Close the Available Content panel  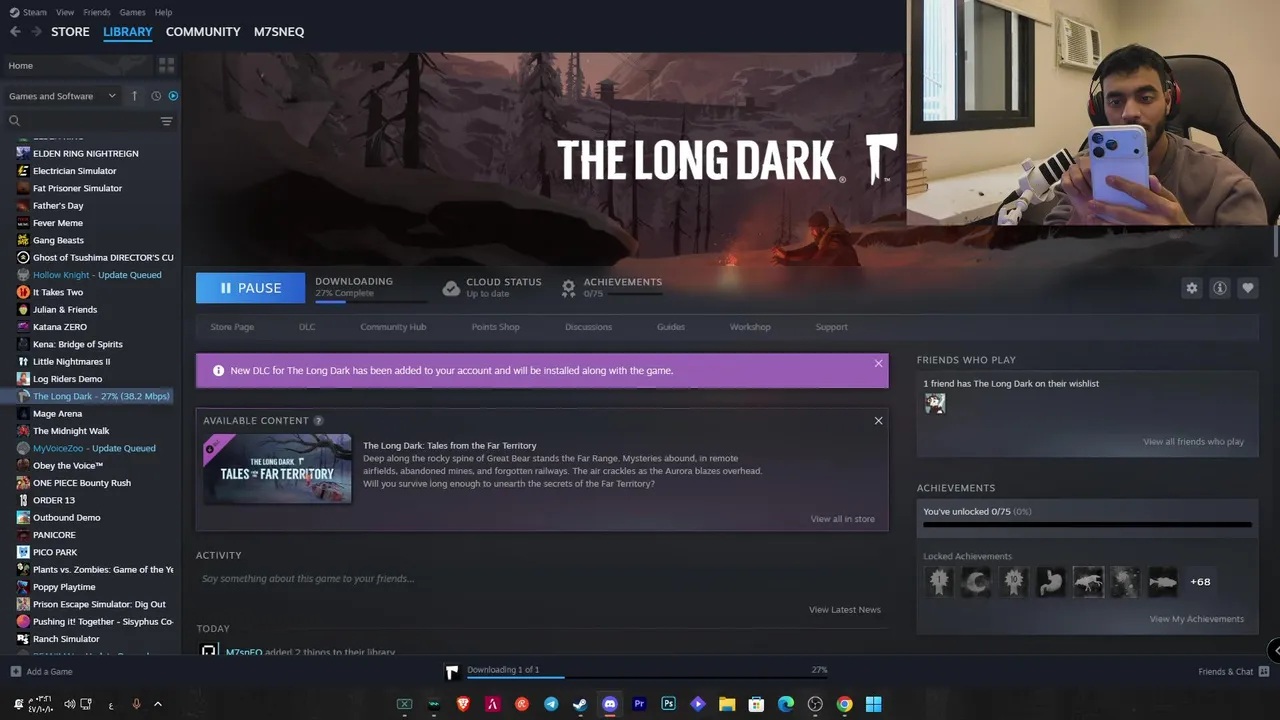tap(879, 420)
